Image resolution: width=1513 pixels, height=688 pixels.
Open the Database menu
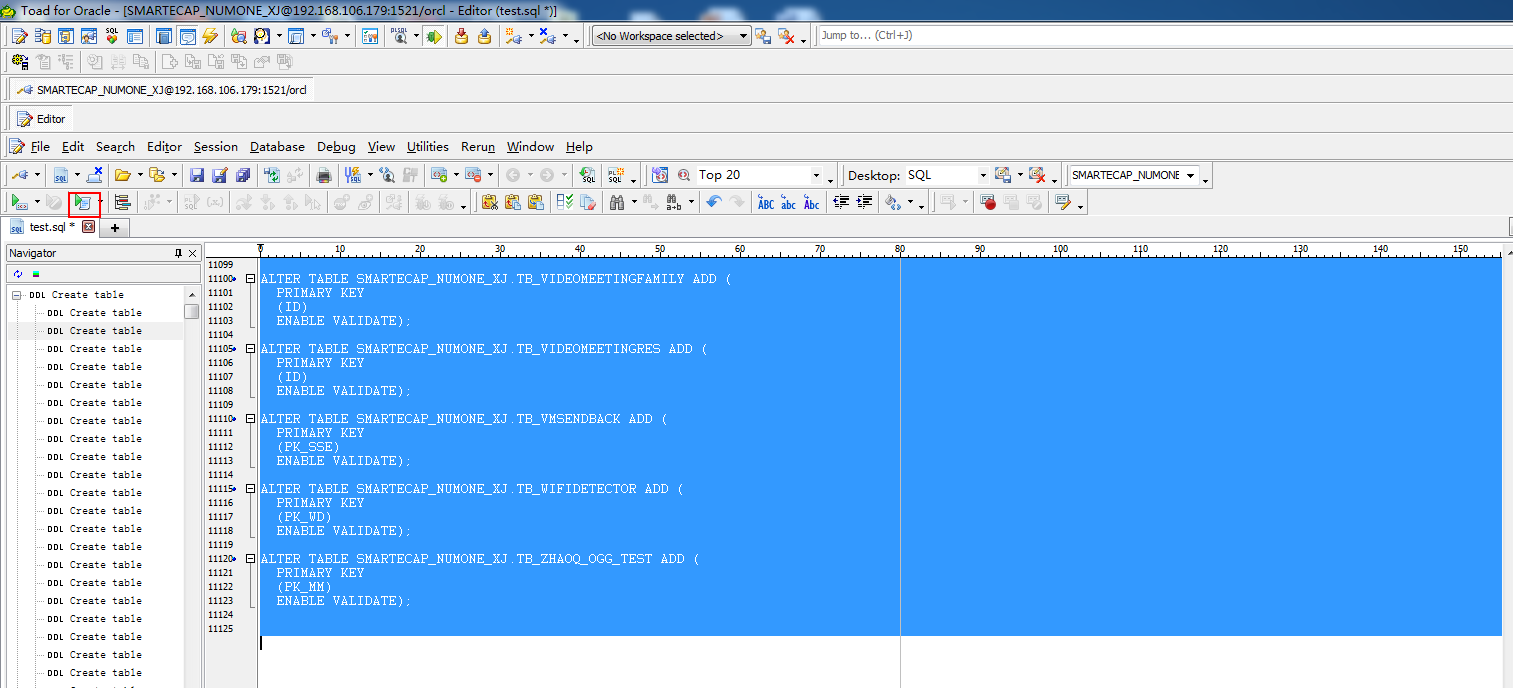(277, 146)
